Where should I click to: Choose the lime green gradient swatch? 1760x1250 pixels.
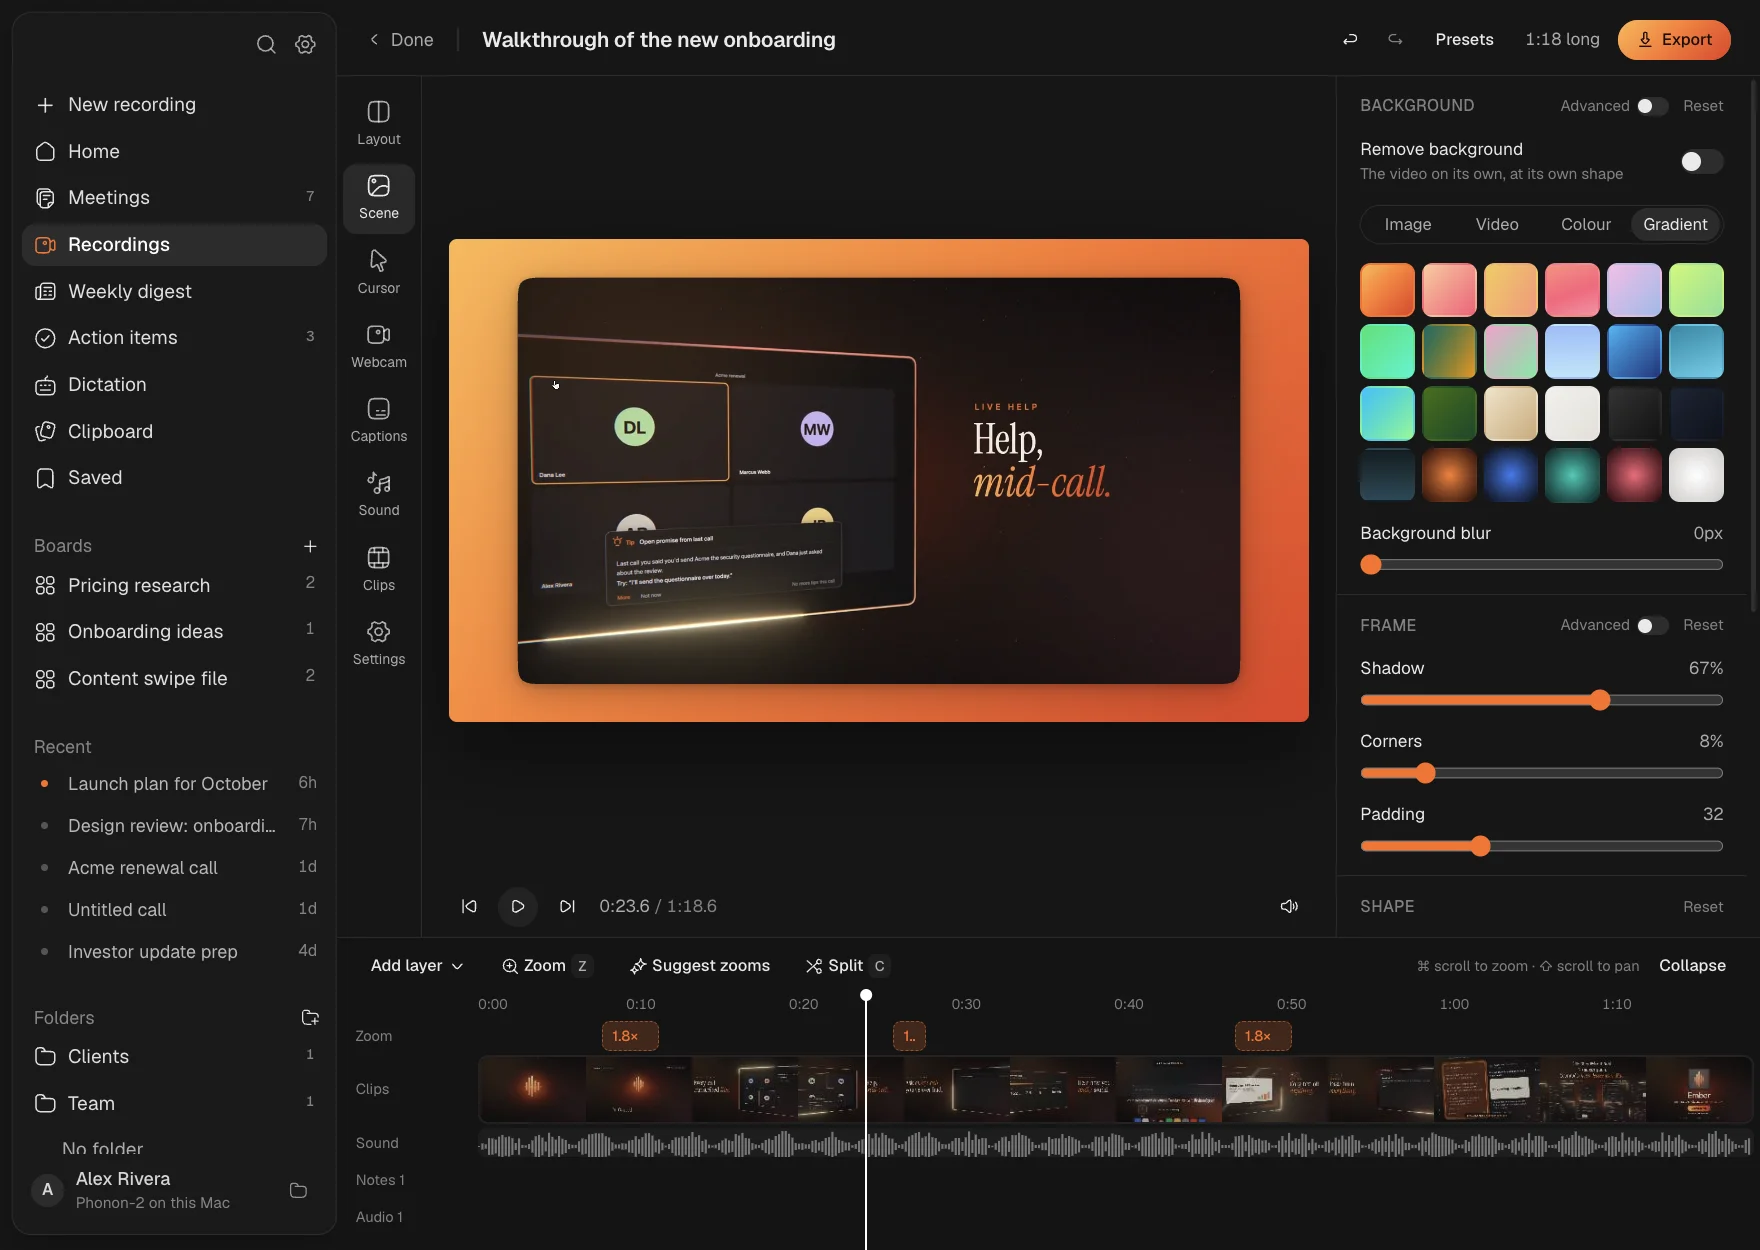coord(1696,290)
